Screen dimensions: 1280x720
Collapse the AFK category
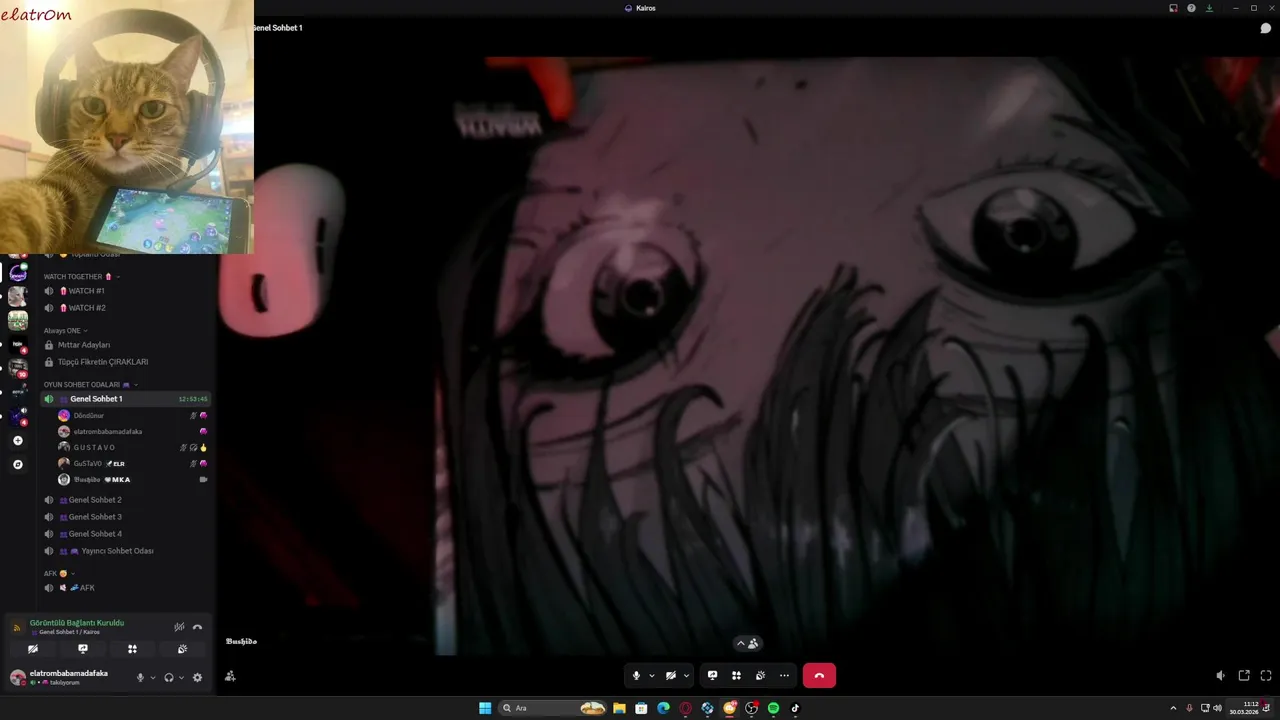[x=60, y=573]
